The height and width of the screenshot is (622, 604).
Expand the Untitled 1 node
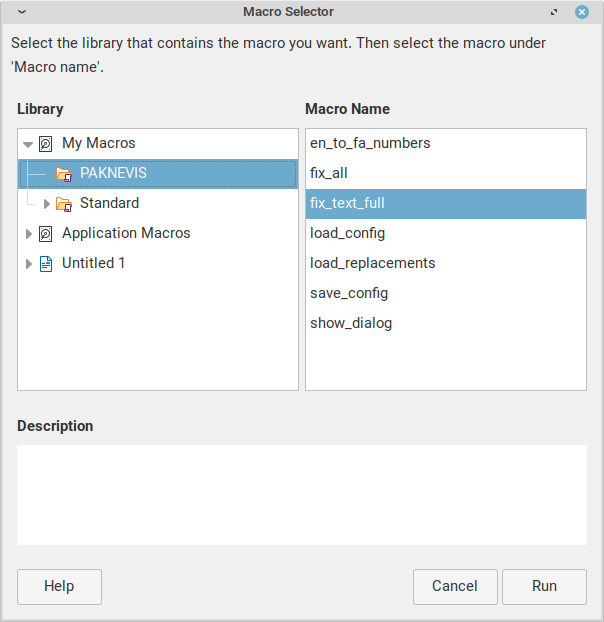28,263
